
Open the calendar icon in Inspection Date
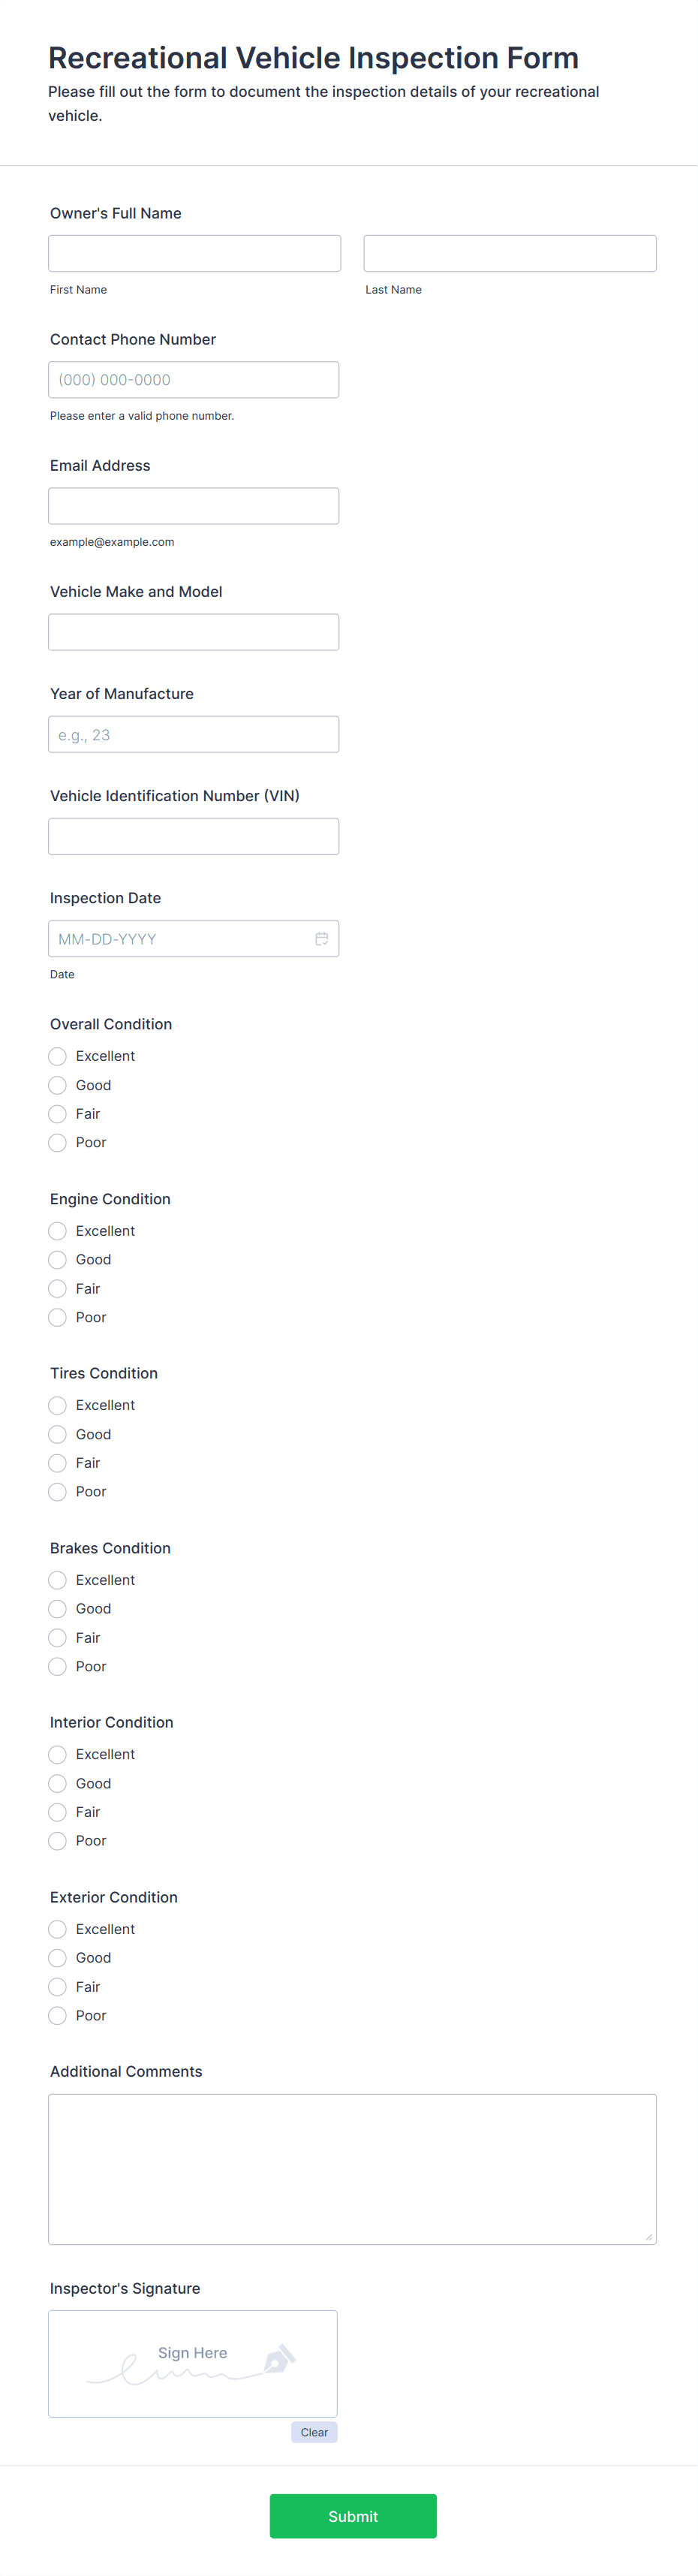click(322, 938)
